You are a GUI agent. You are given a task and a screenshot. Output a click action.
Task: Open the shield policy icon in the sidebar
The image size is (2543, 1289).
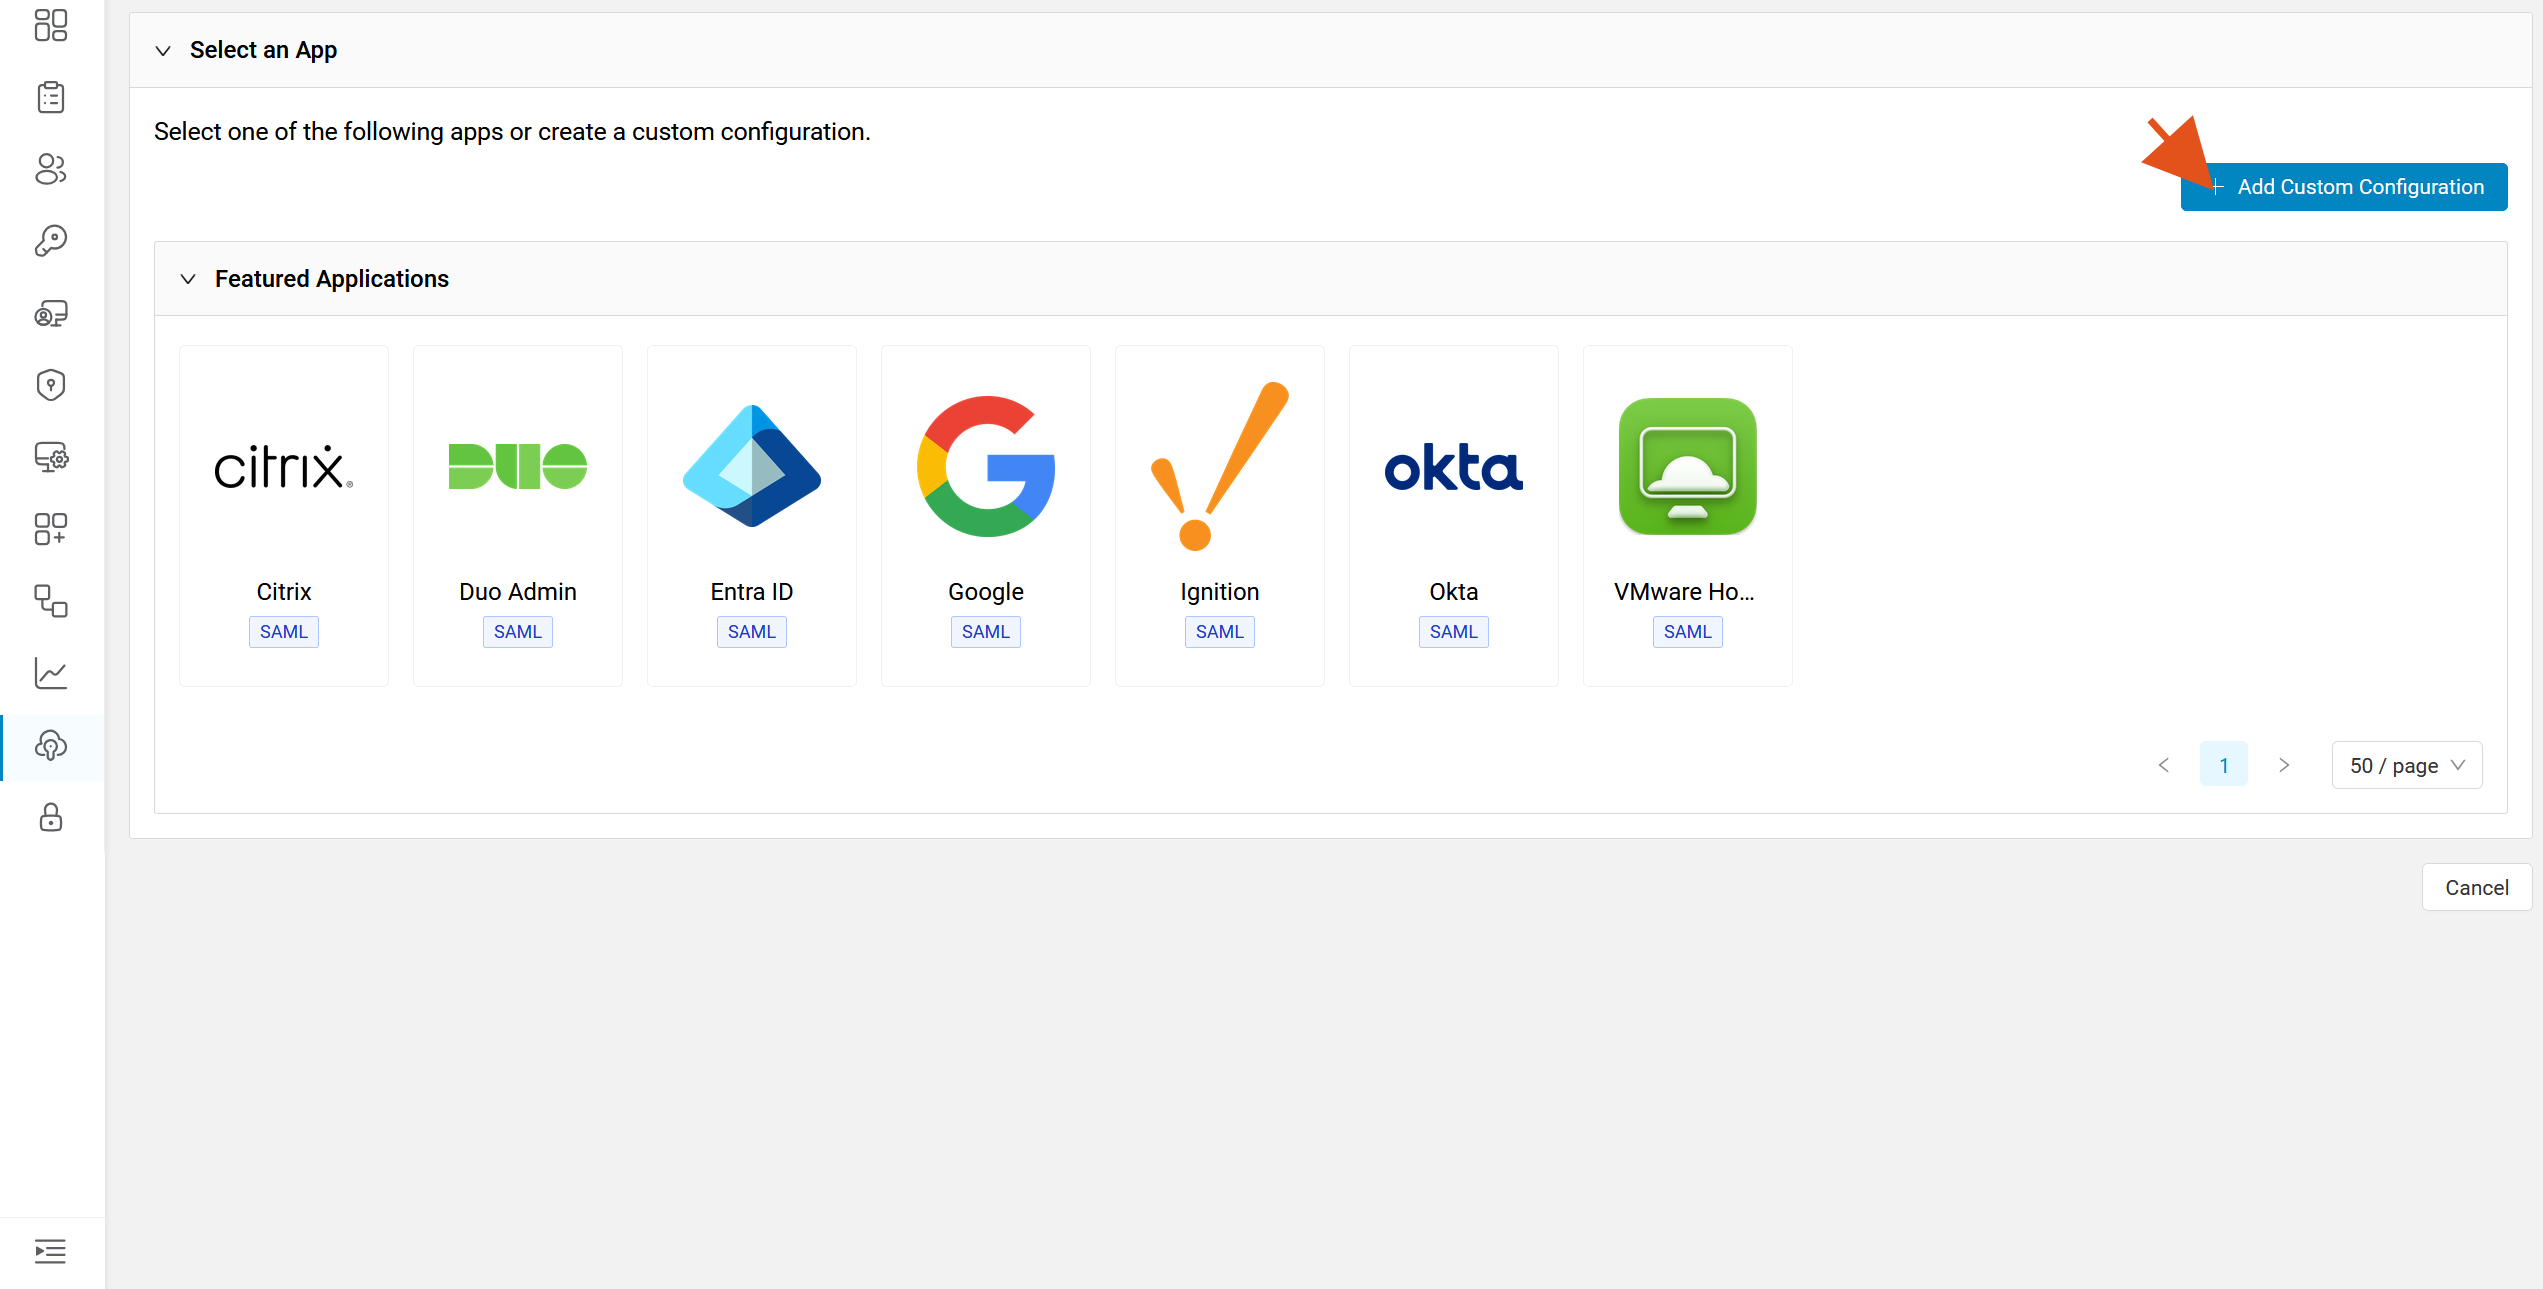pos(51,385)
